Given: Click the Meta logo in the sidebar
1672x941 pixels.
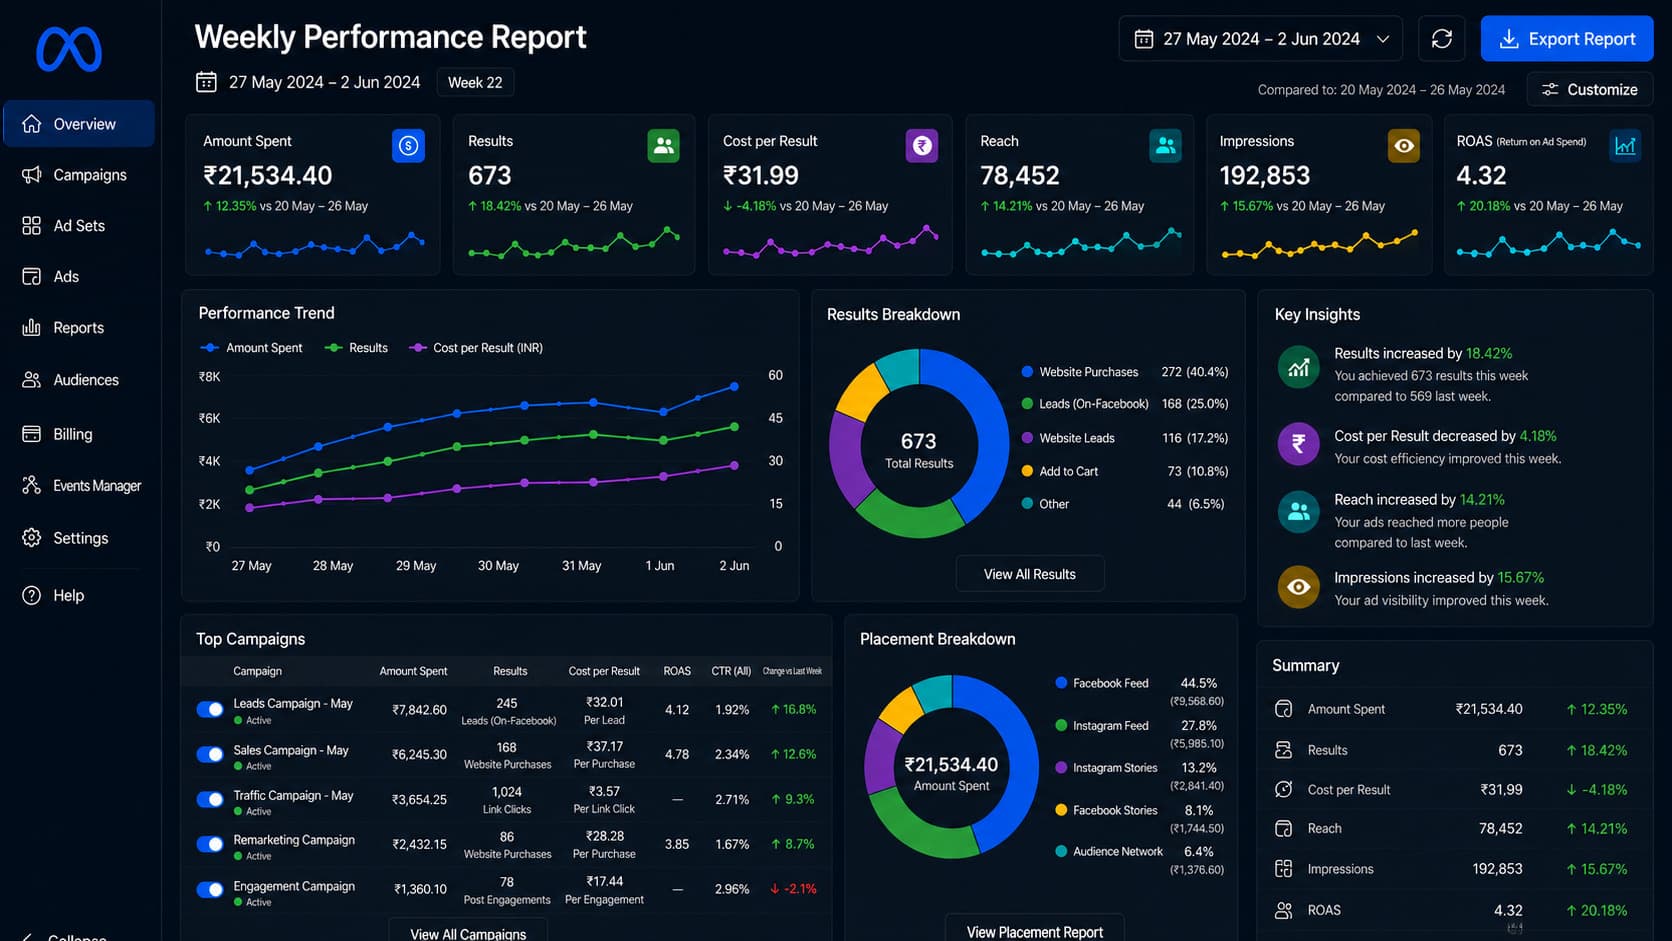Looking at the screenshot, I should pos(69,49).
